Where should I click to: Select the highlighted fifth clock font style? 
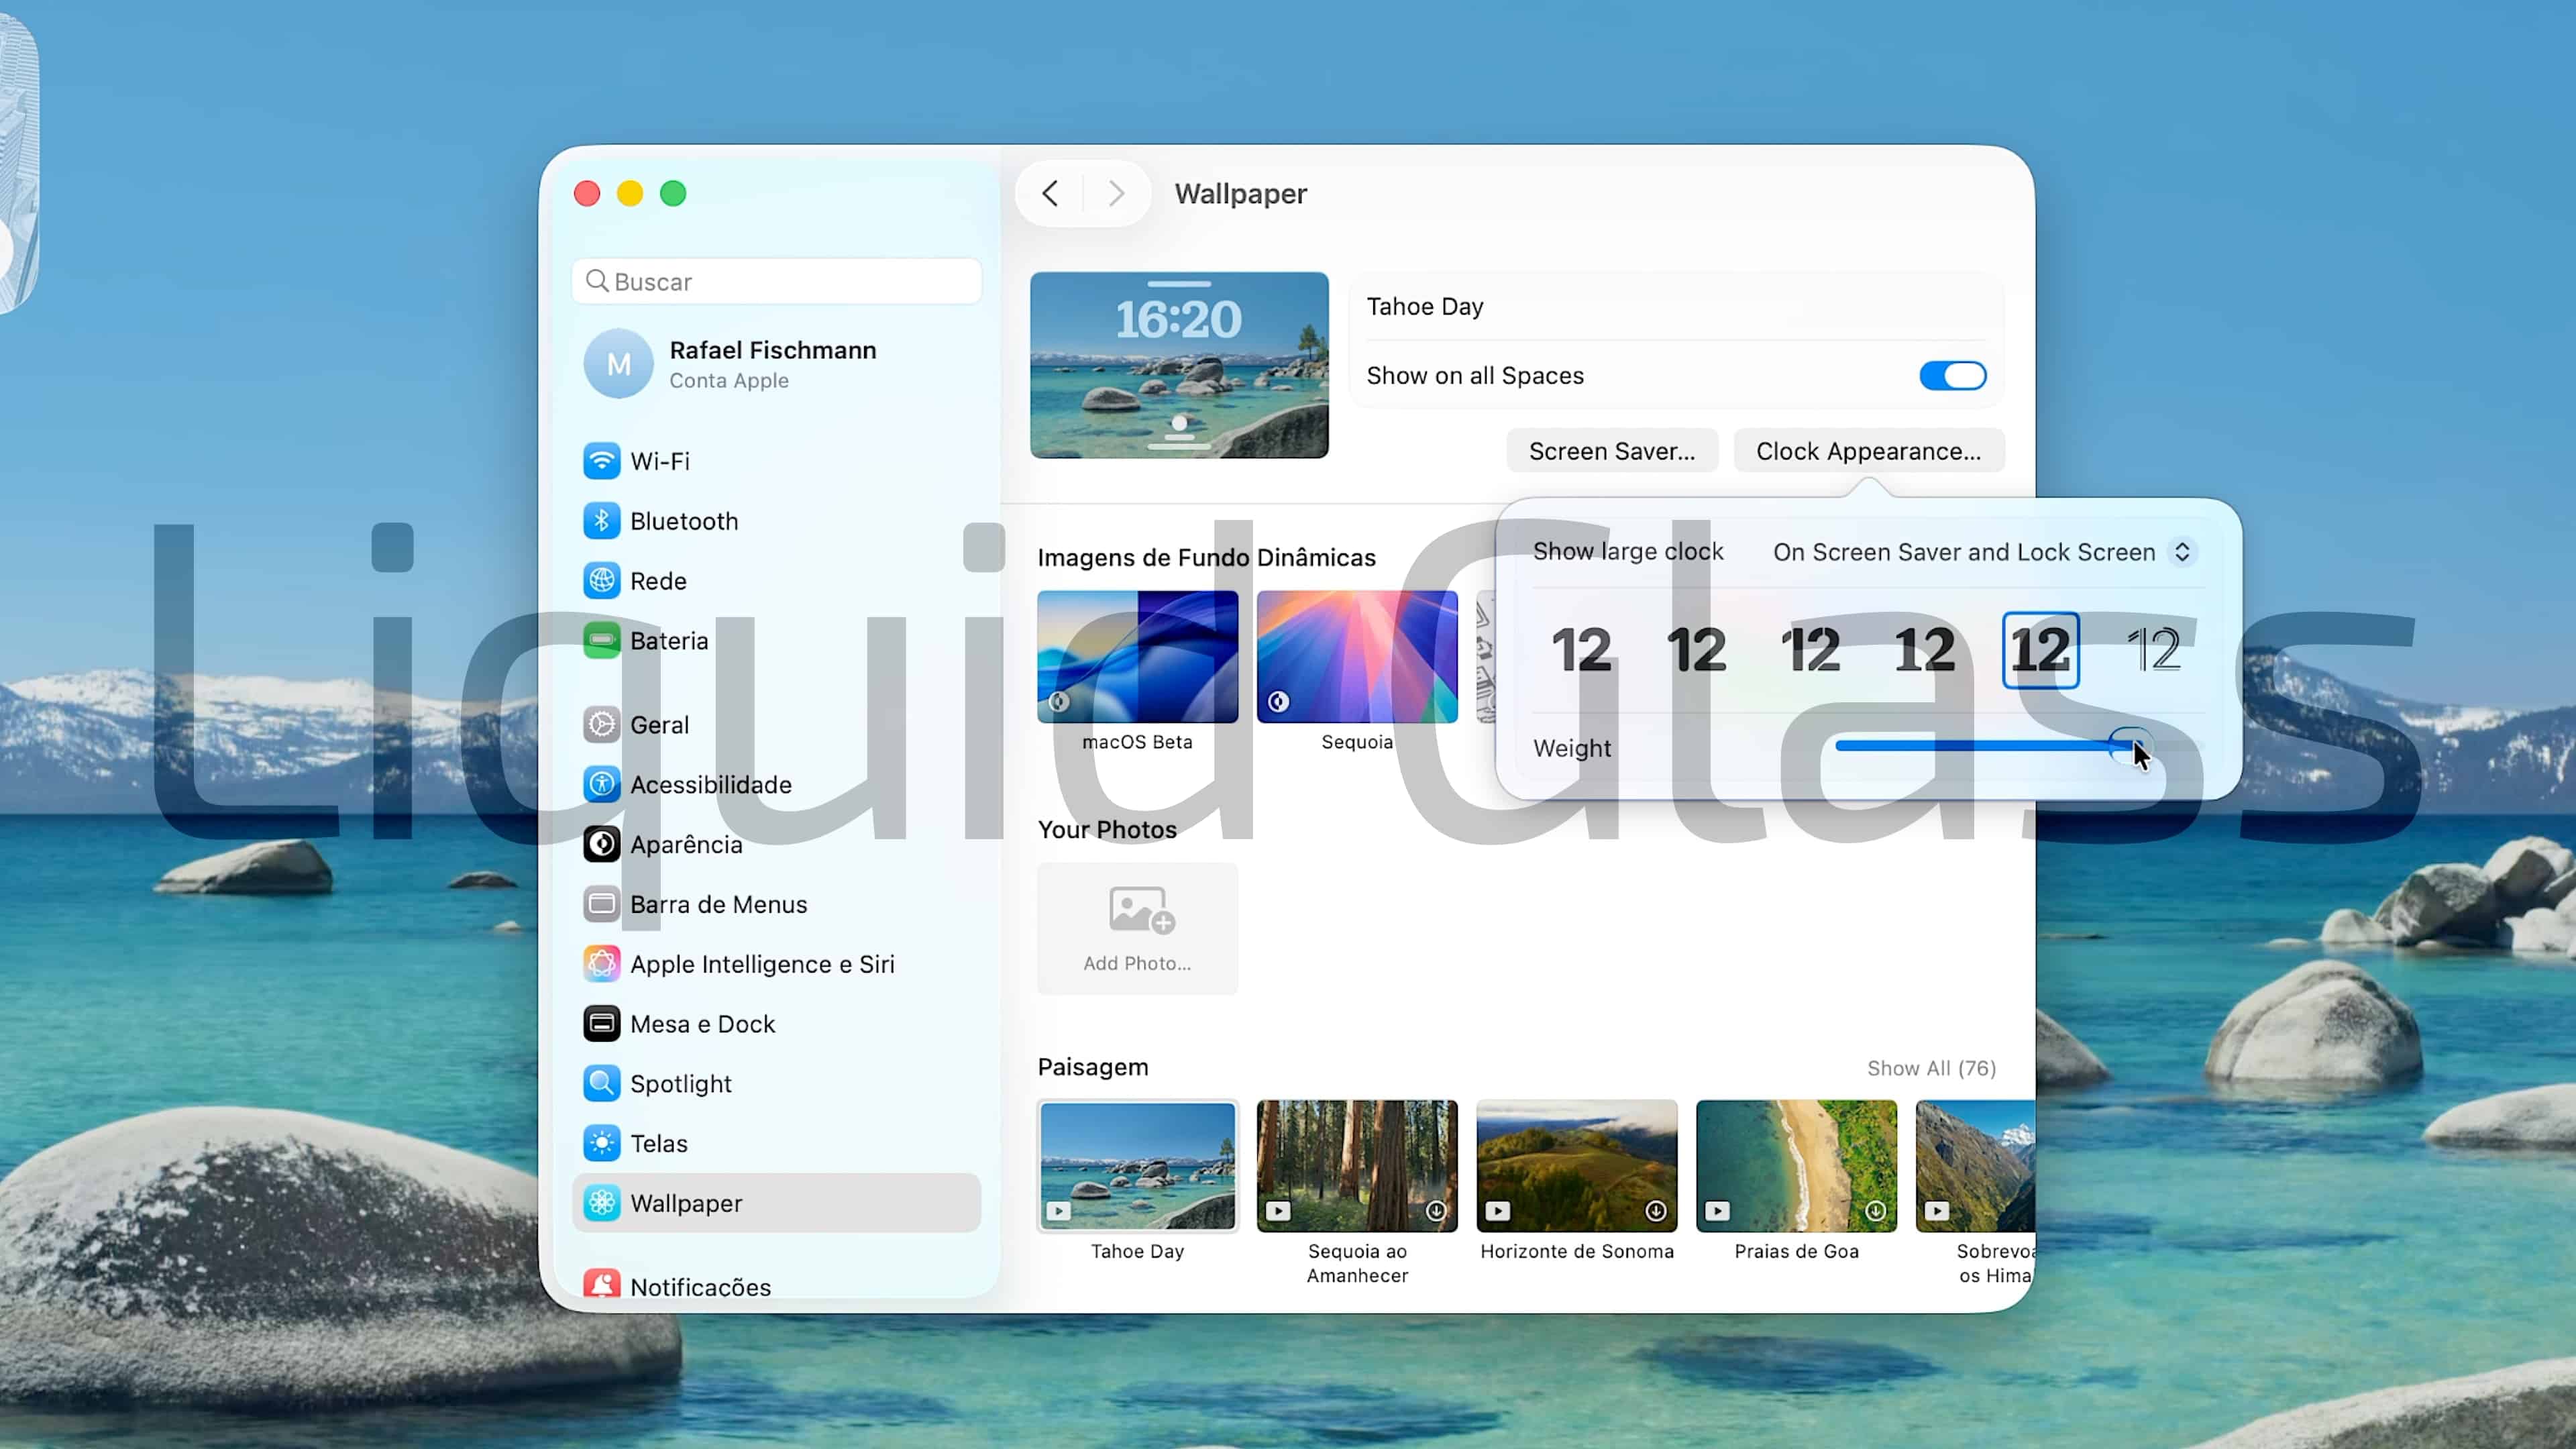tap(2041, 650)
